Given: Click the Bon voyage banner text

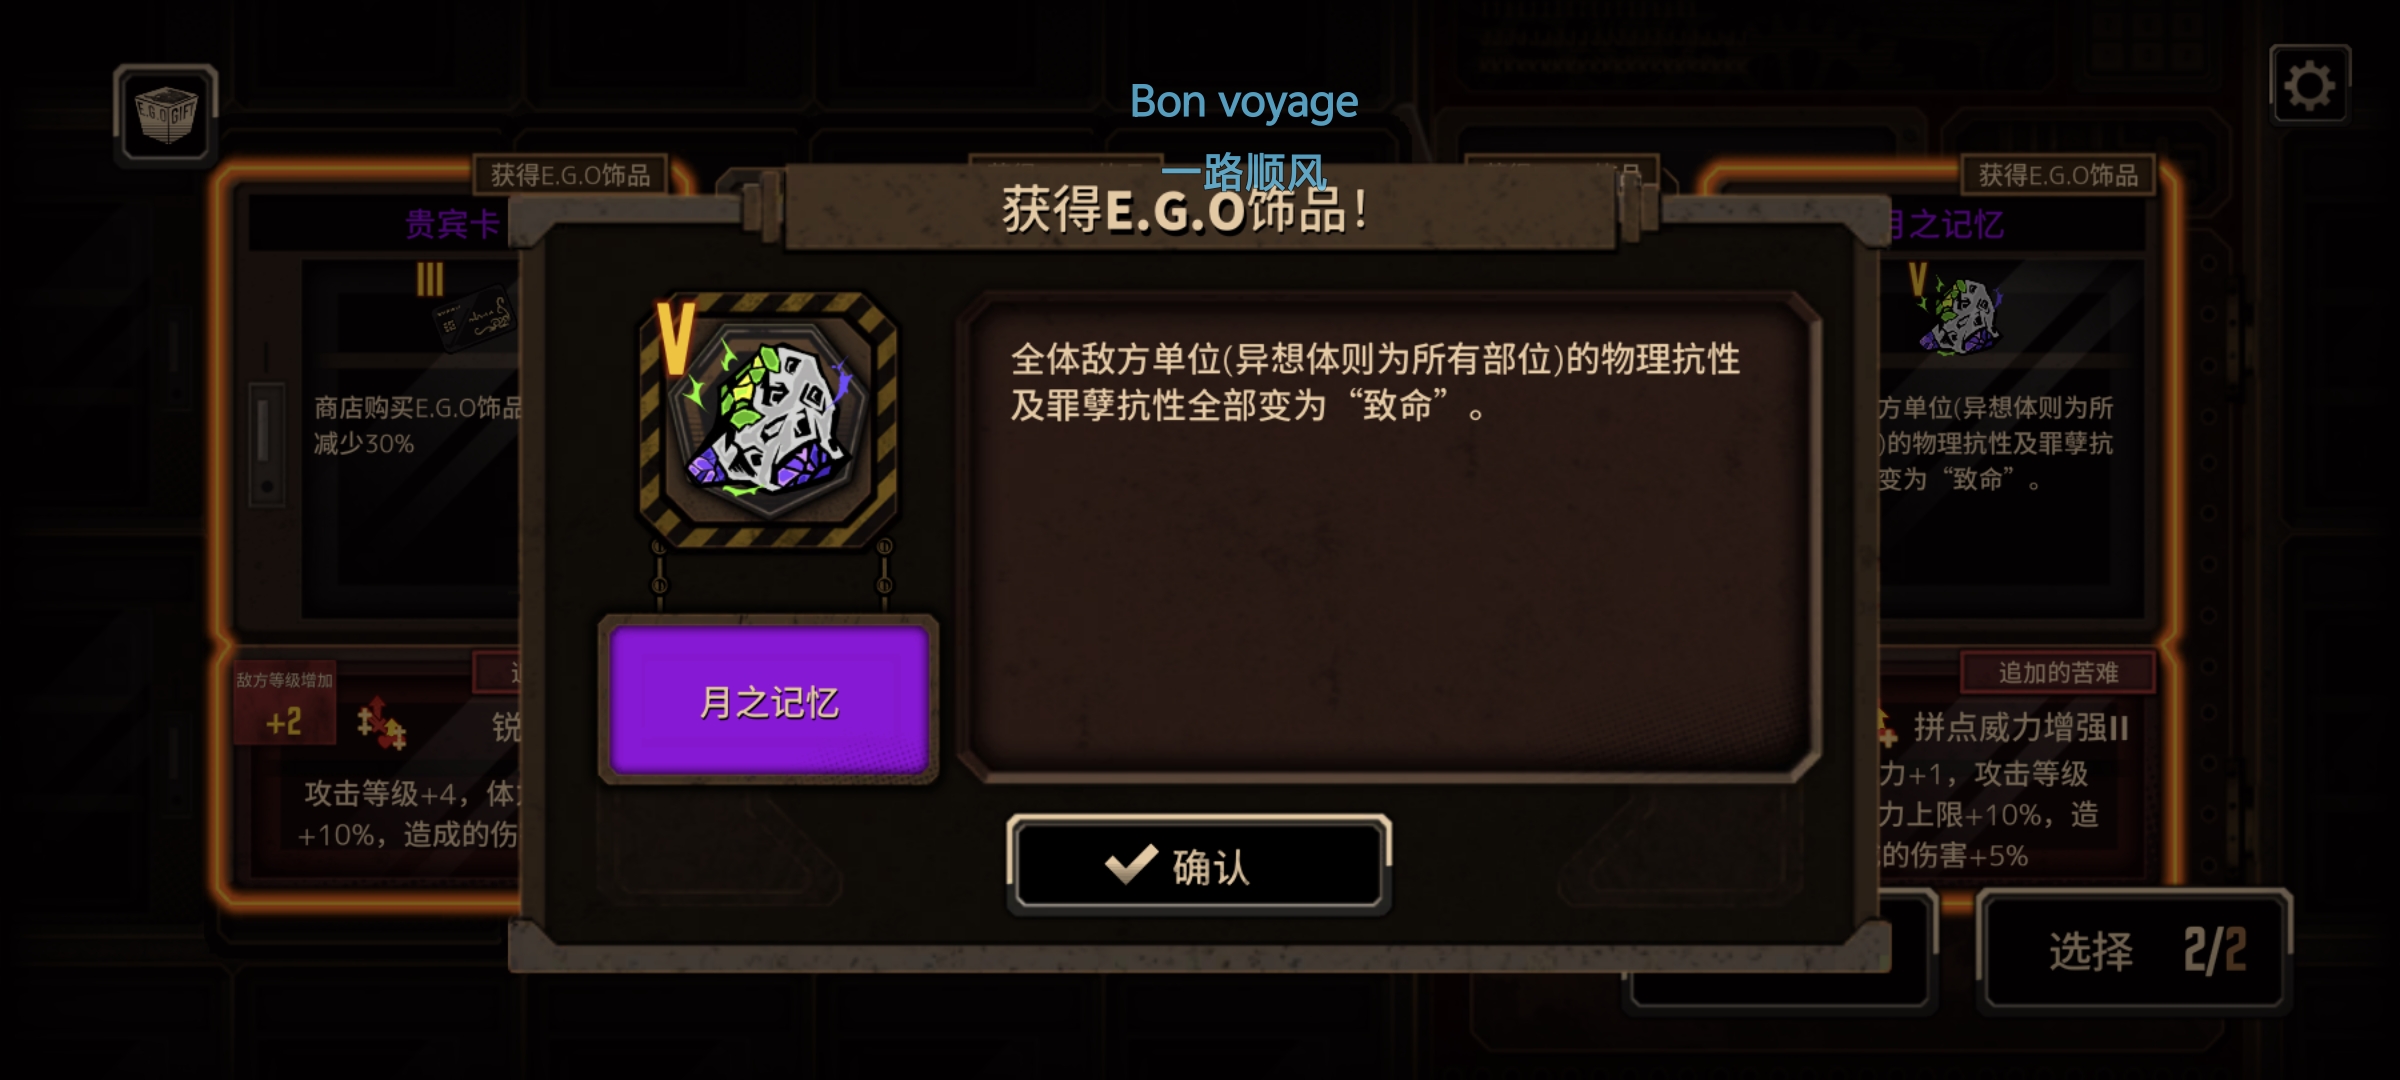Looking at the screenshot, I should [x=1244, y=102].
